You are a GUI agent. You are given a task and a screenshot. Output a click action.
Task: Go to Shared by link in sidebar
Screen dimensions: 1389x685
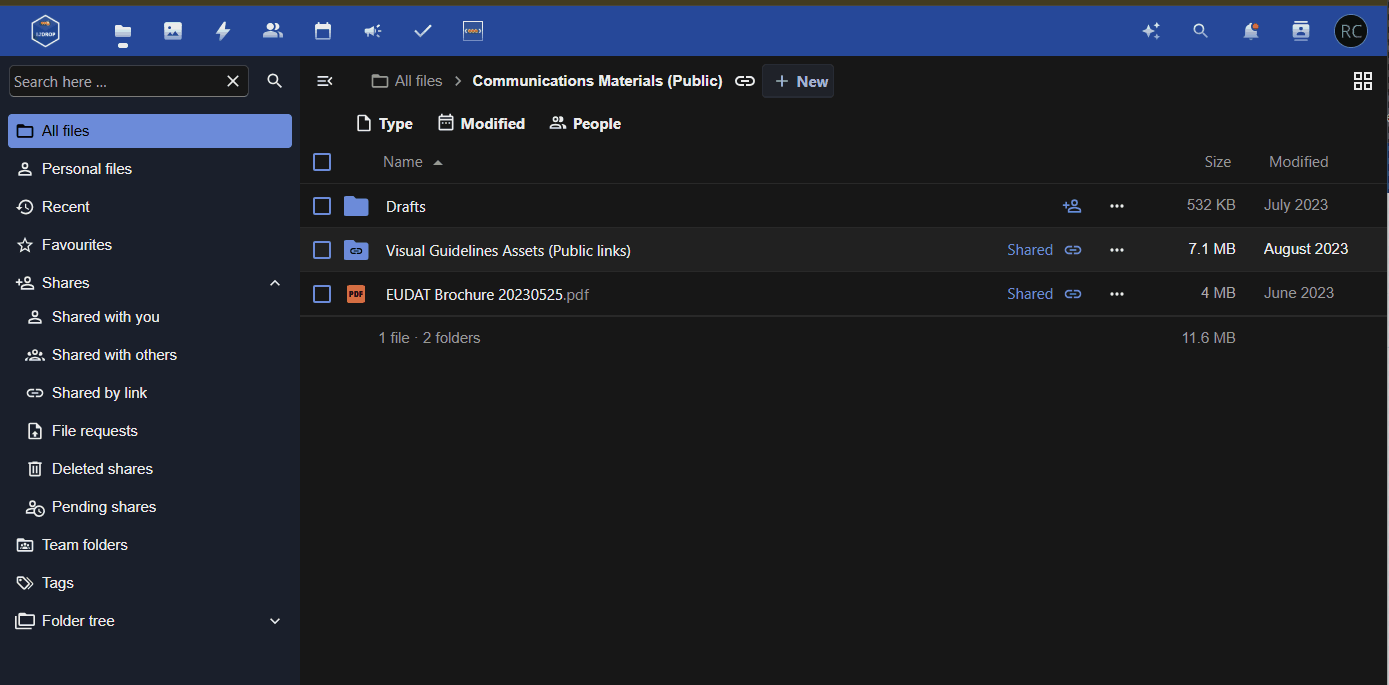pos(97,392)
